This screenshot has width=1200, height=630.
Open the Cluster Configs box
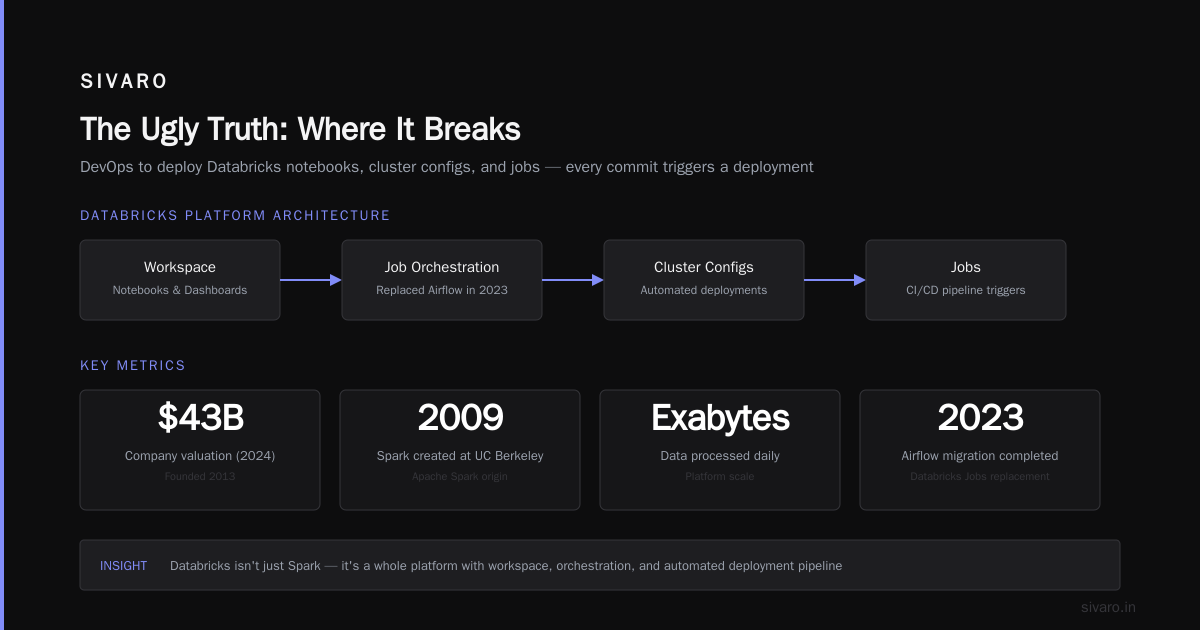(704, 280)
